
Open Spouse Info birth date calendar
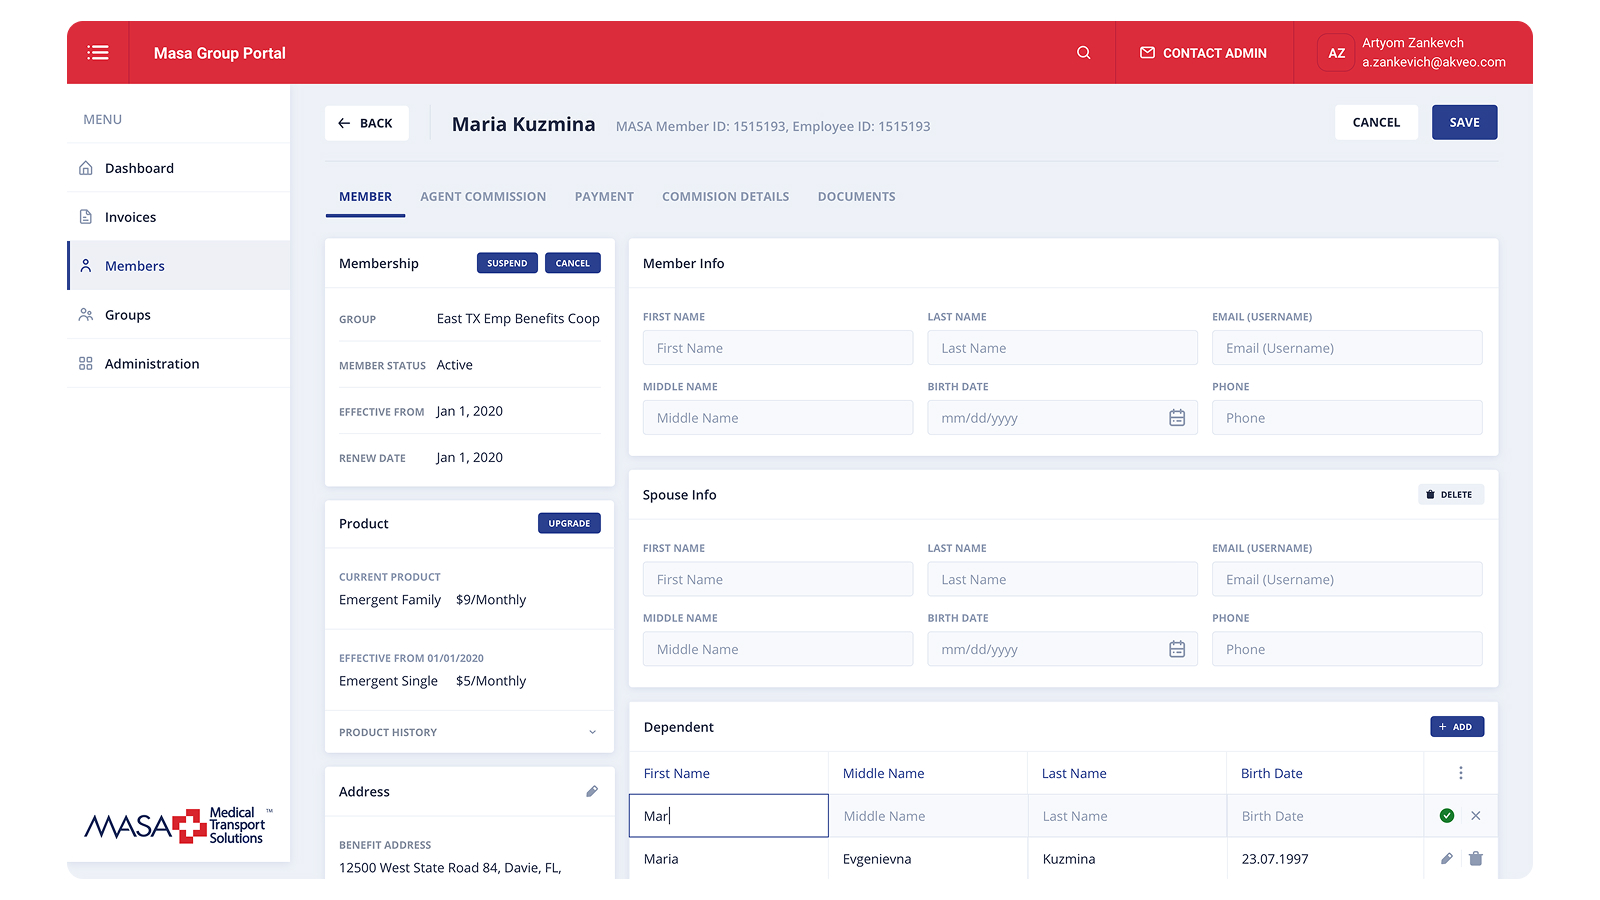point(1177,649)
